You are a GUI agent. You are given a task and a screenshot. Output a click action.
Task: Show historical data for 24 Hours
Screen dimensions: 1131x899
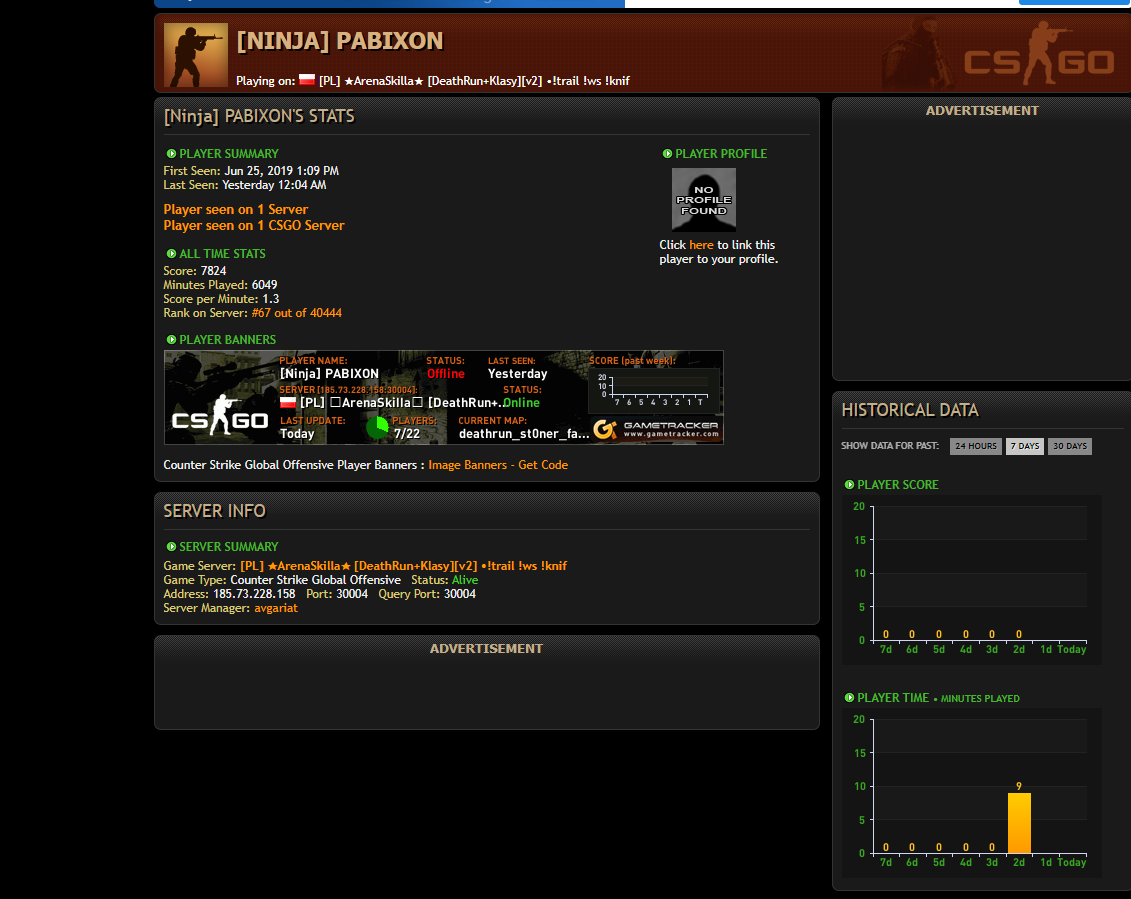(975, 446)
